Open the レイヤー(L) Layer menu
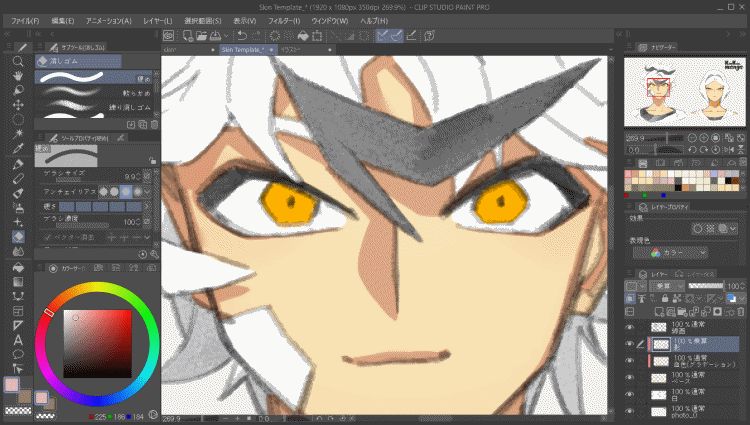Image resolution: width=750 pixels, height=425 pixels. coord(158,21)
